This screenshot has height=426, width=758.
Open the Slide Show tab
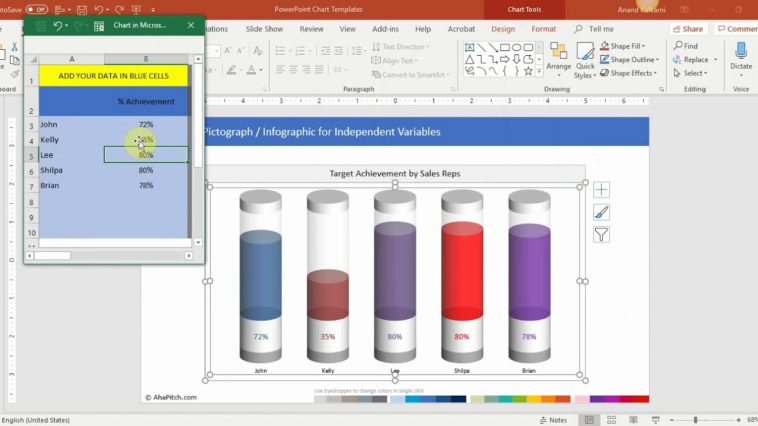coord(264,29)
